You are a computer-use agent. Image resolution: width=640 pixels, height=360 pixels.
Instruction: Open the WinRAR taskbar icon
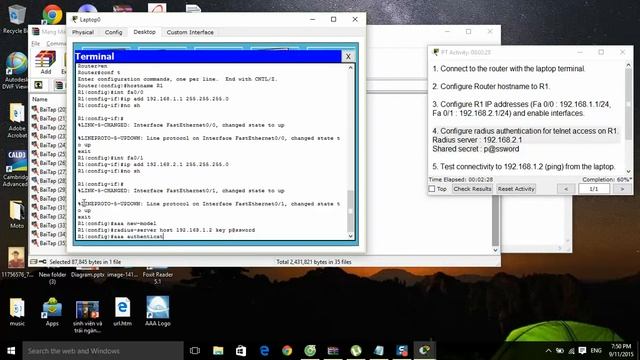(333, 351)
